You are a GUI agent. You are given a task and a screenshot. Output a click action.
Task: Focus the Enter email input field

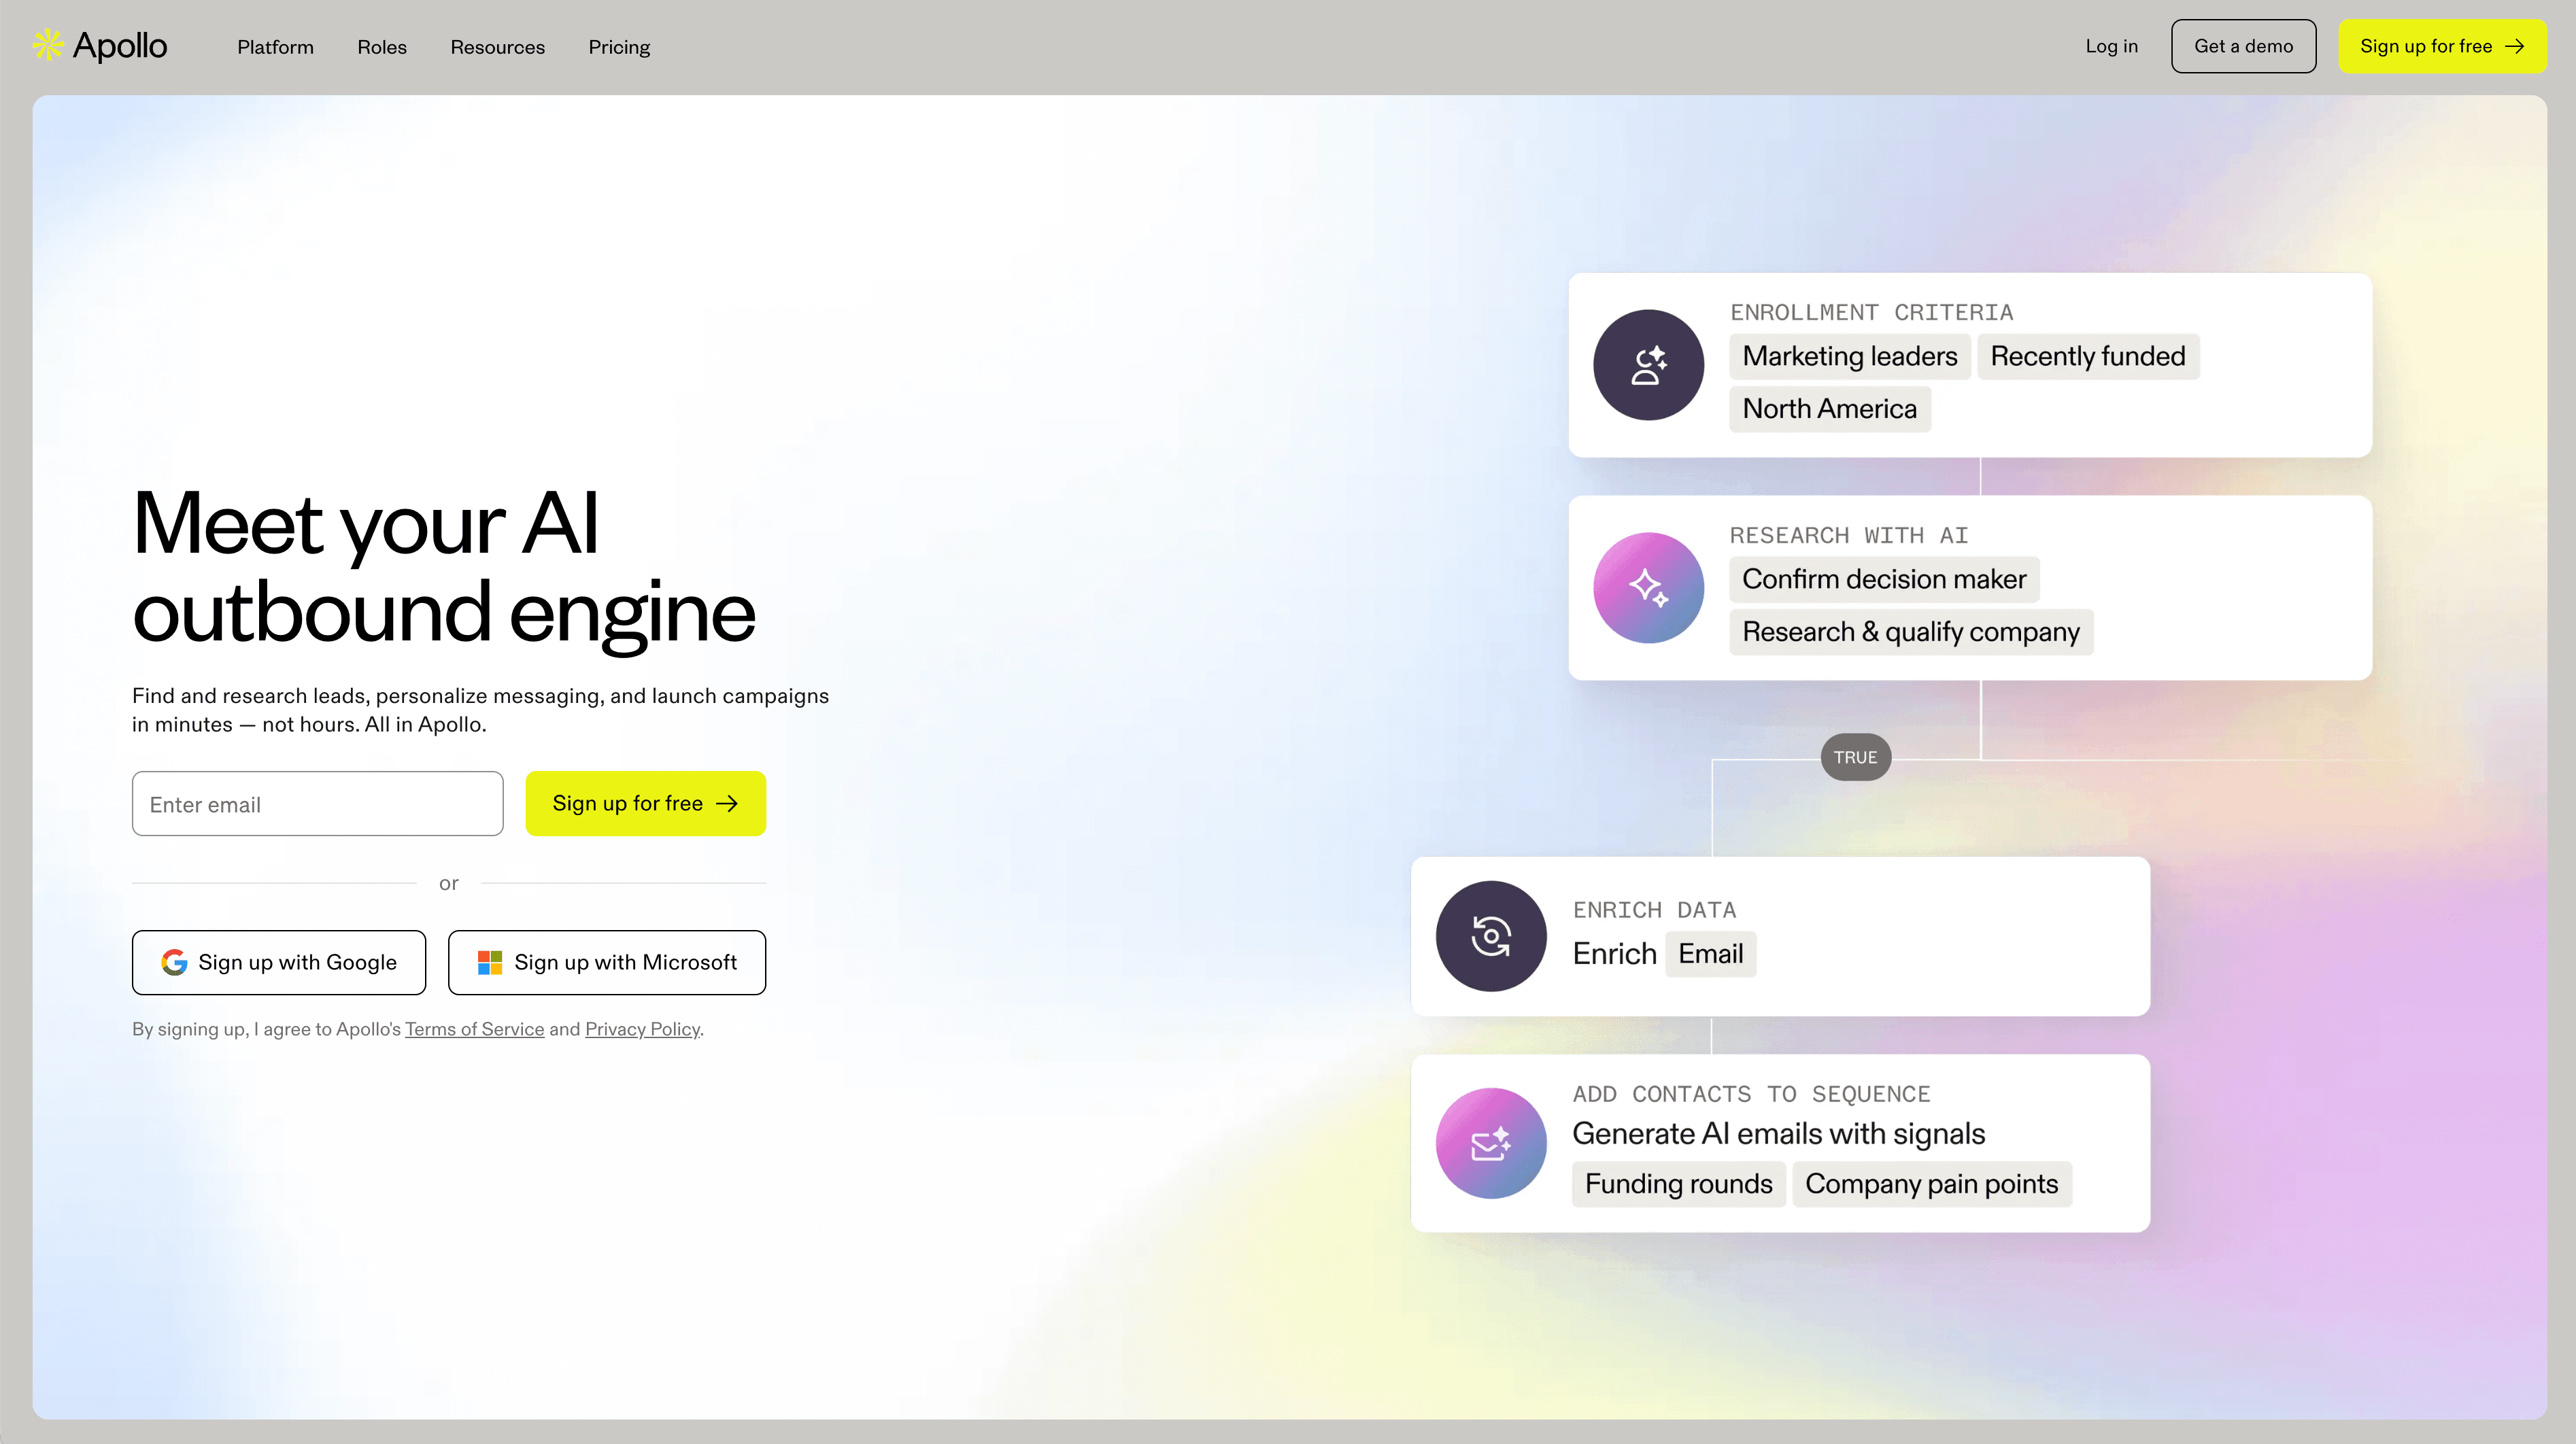point(317,803)
